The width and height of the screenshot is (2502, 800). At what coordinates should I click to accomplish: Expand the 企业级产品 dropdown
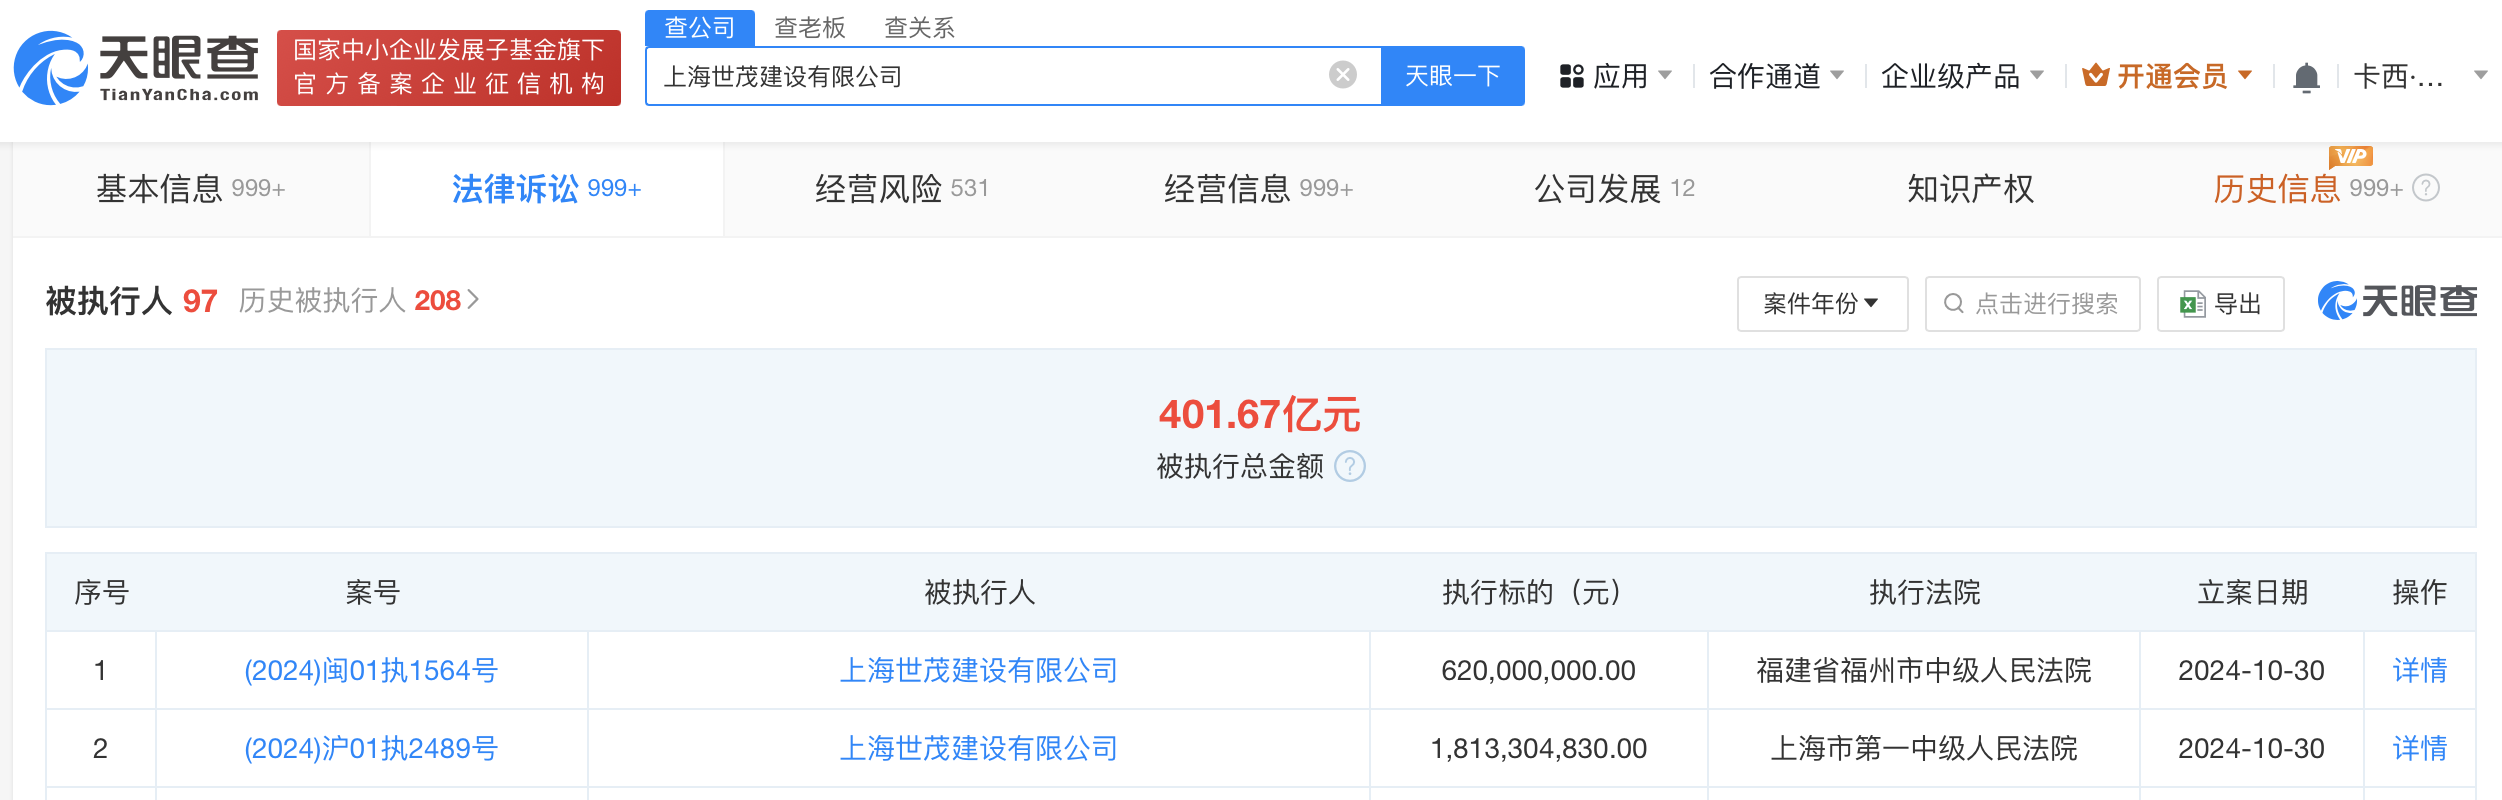pyautogui.click(x=2037, y=75)
